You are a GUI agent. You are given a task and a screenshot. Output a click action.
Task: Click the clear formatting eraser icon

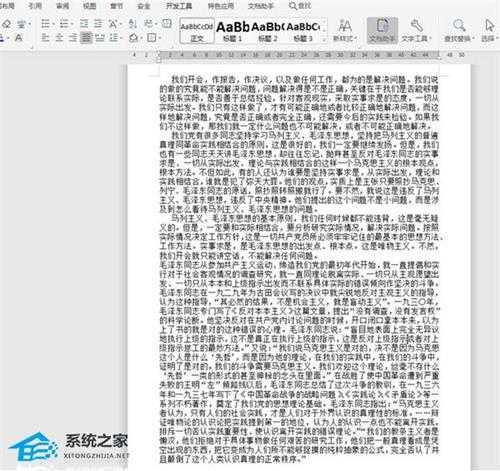[7, 24]
